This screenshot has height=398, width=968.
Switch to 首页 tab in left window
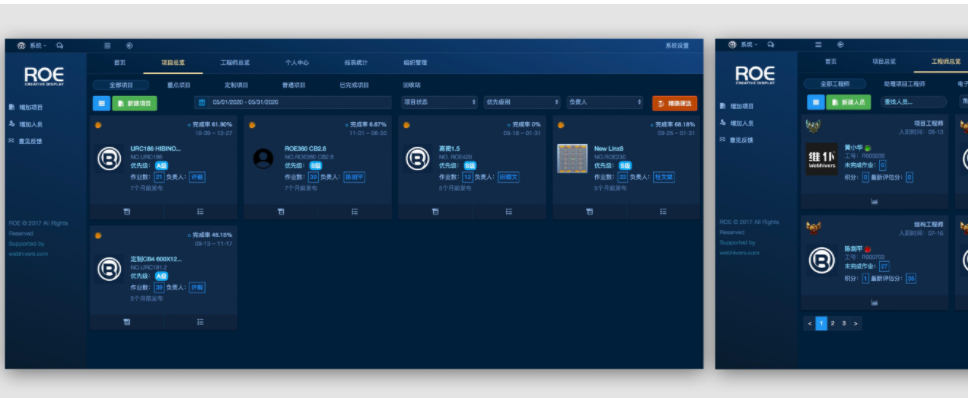120,63
